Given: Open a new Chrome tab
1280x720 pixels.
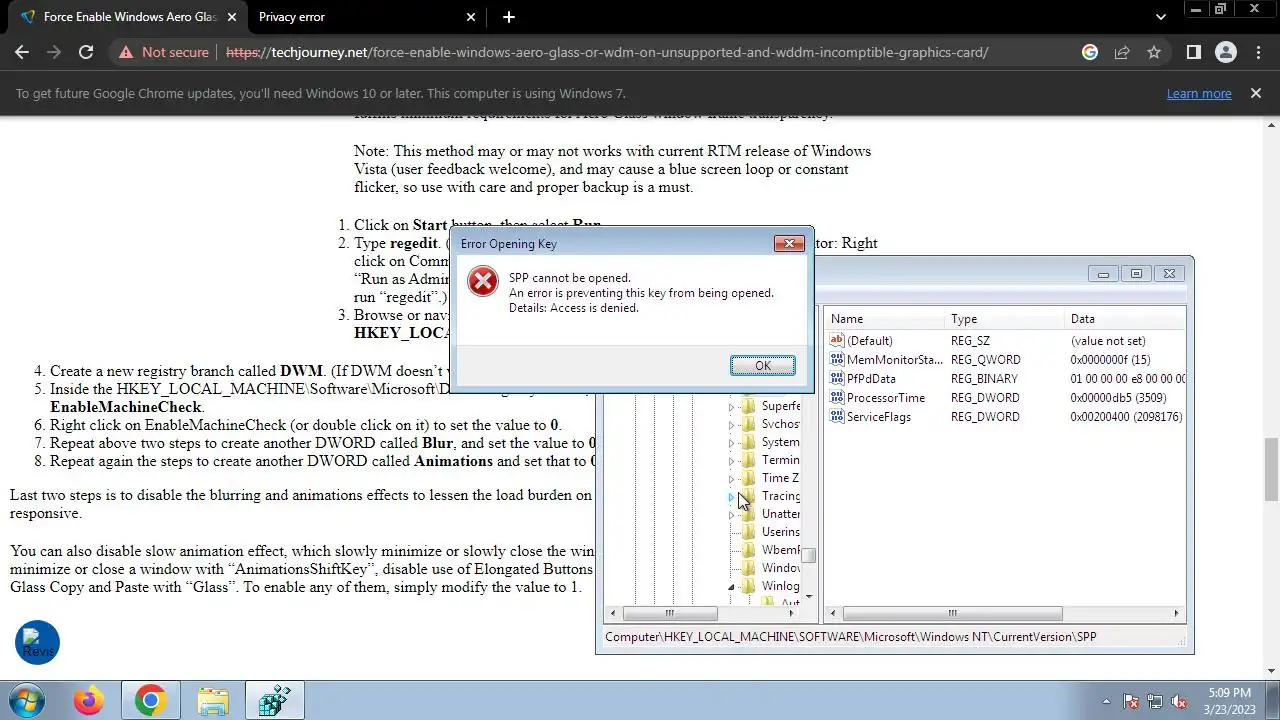Looking at the screenshot, I should 509,17.
